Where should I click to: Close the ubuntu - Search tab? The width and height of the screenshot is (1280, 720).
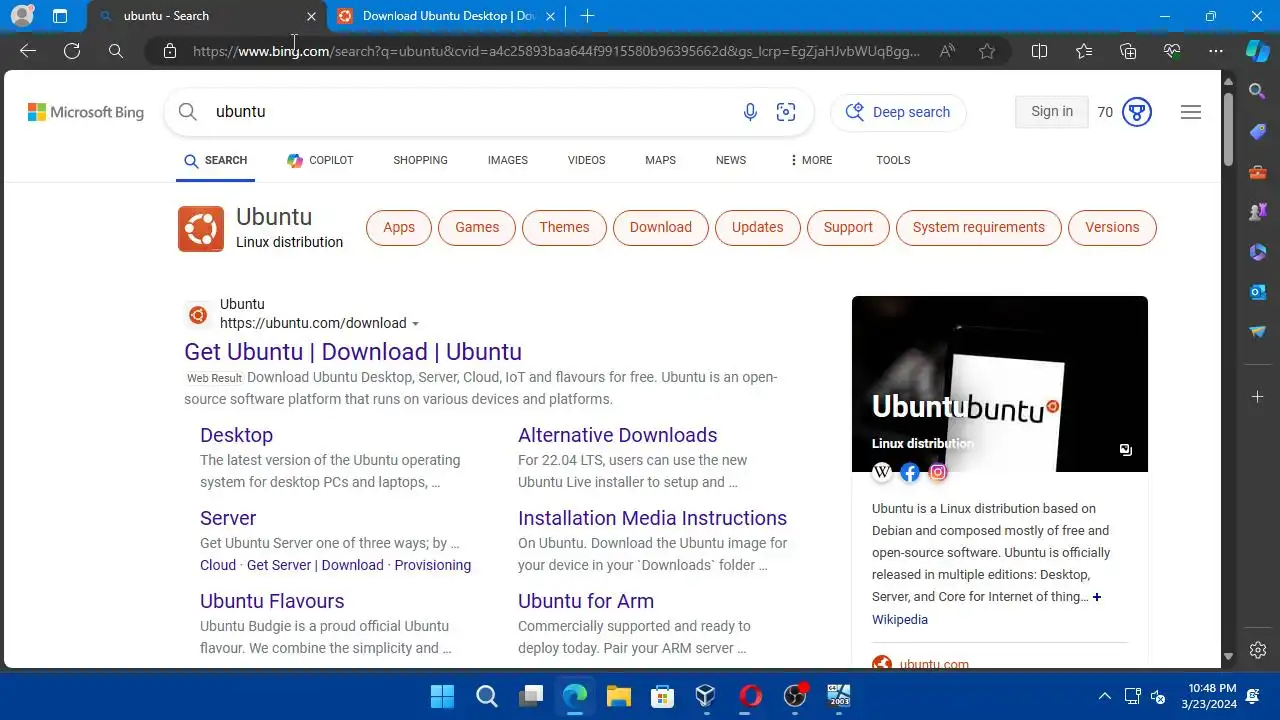coord(311,16)
